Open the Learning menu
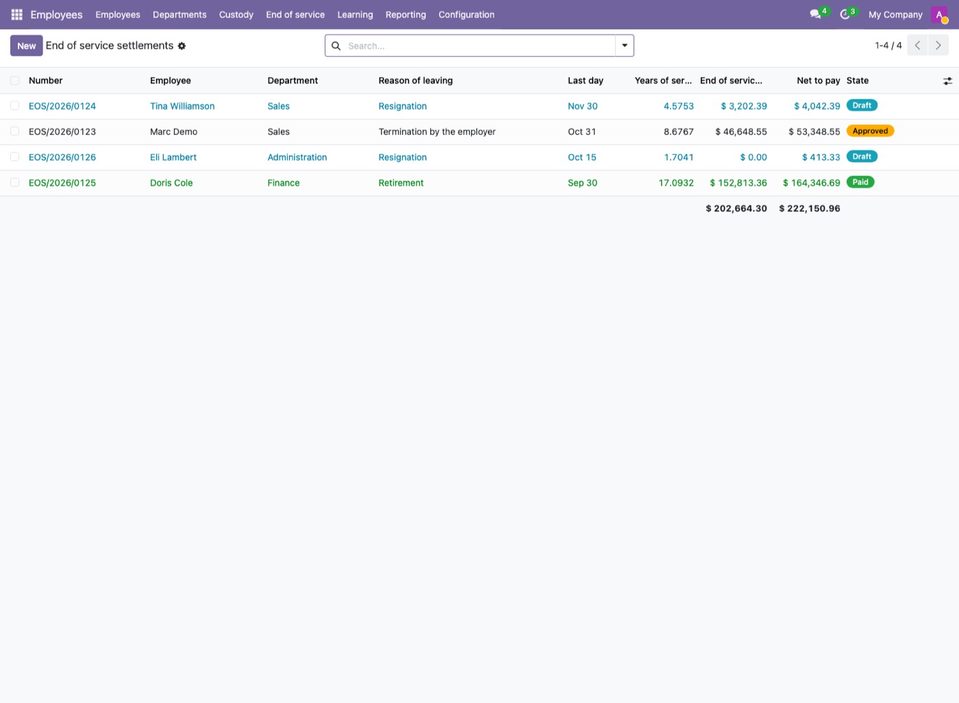 coord(355,15)
